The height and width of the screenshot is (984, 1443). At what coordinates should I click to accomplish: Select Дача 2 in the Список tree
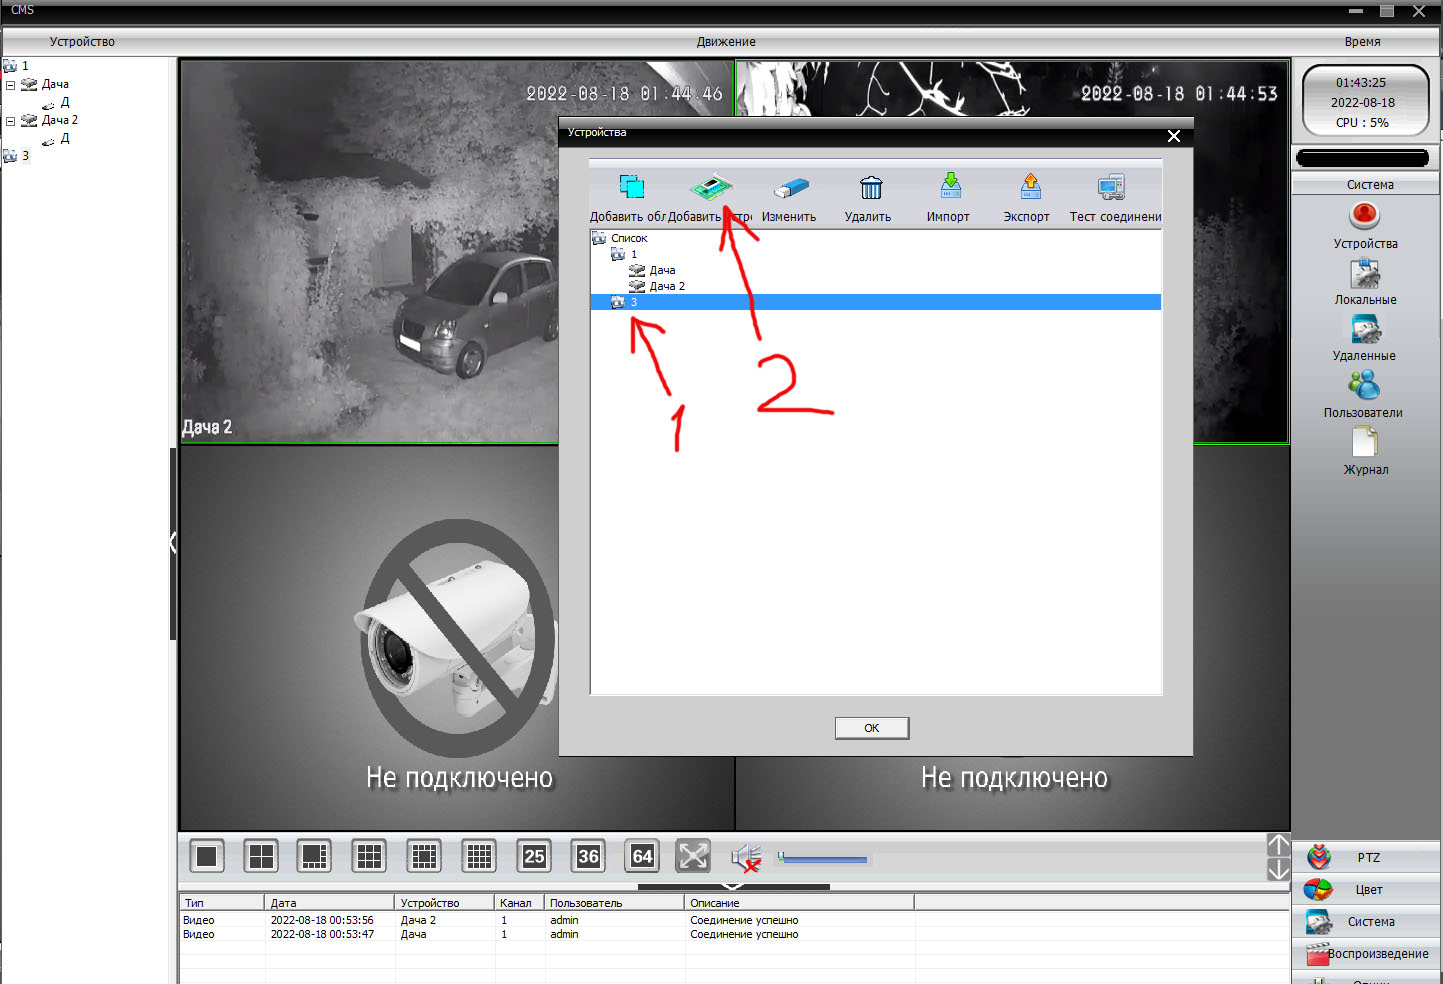click(666, 286)
